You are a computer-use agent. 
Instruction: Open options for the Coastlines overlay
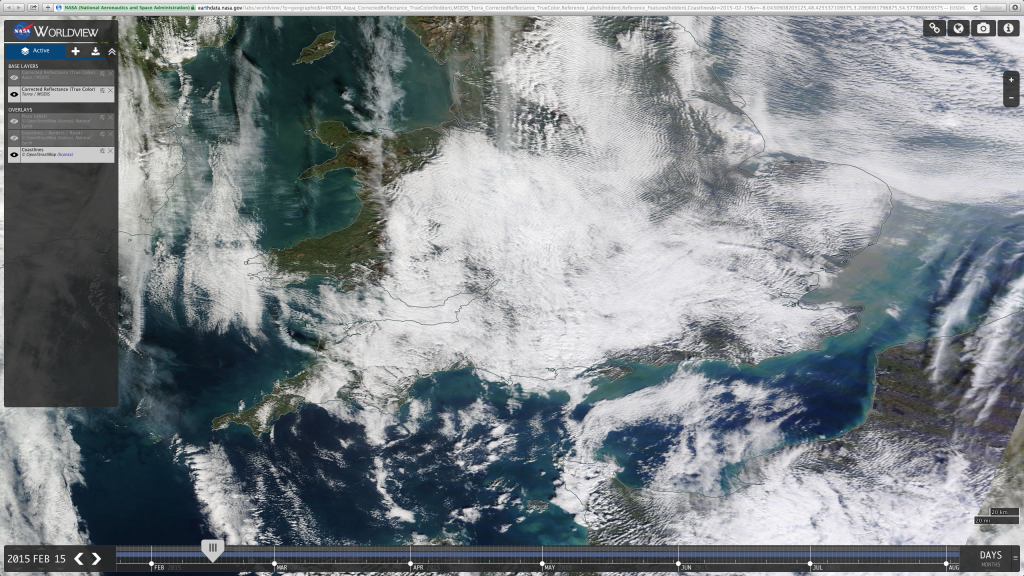(103, 151)
